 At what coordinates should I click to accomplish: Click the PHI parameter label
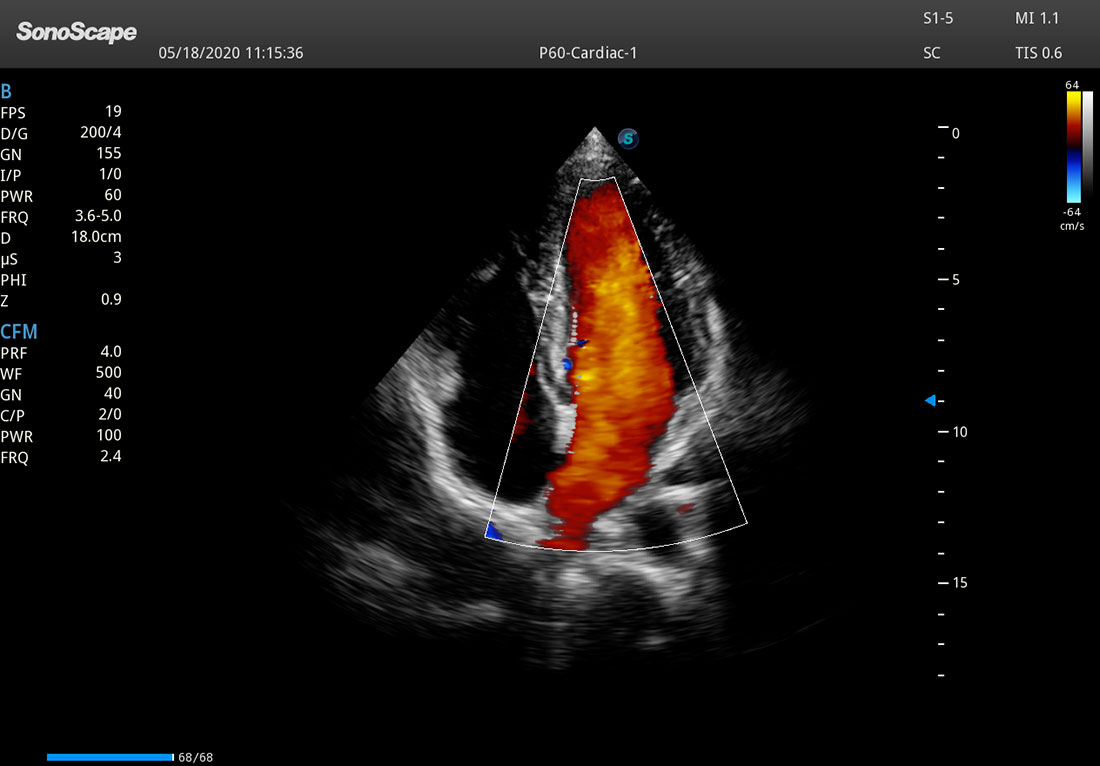pyautogui.click(x=14, y=280)
